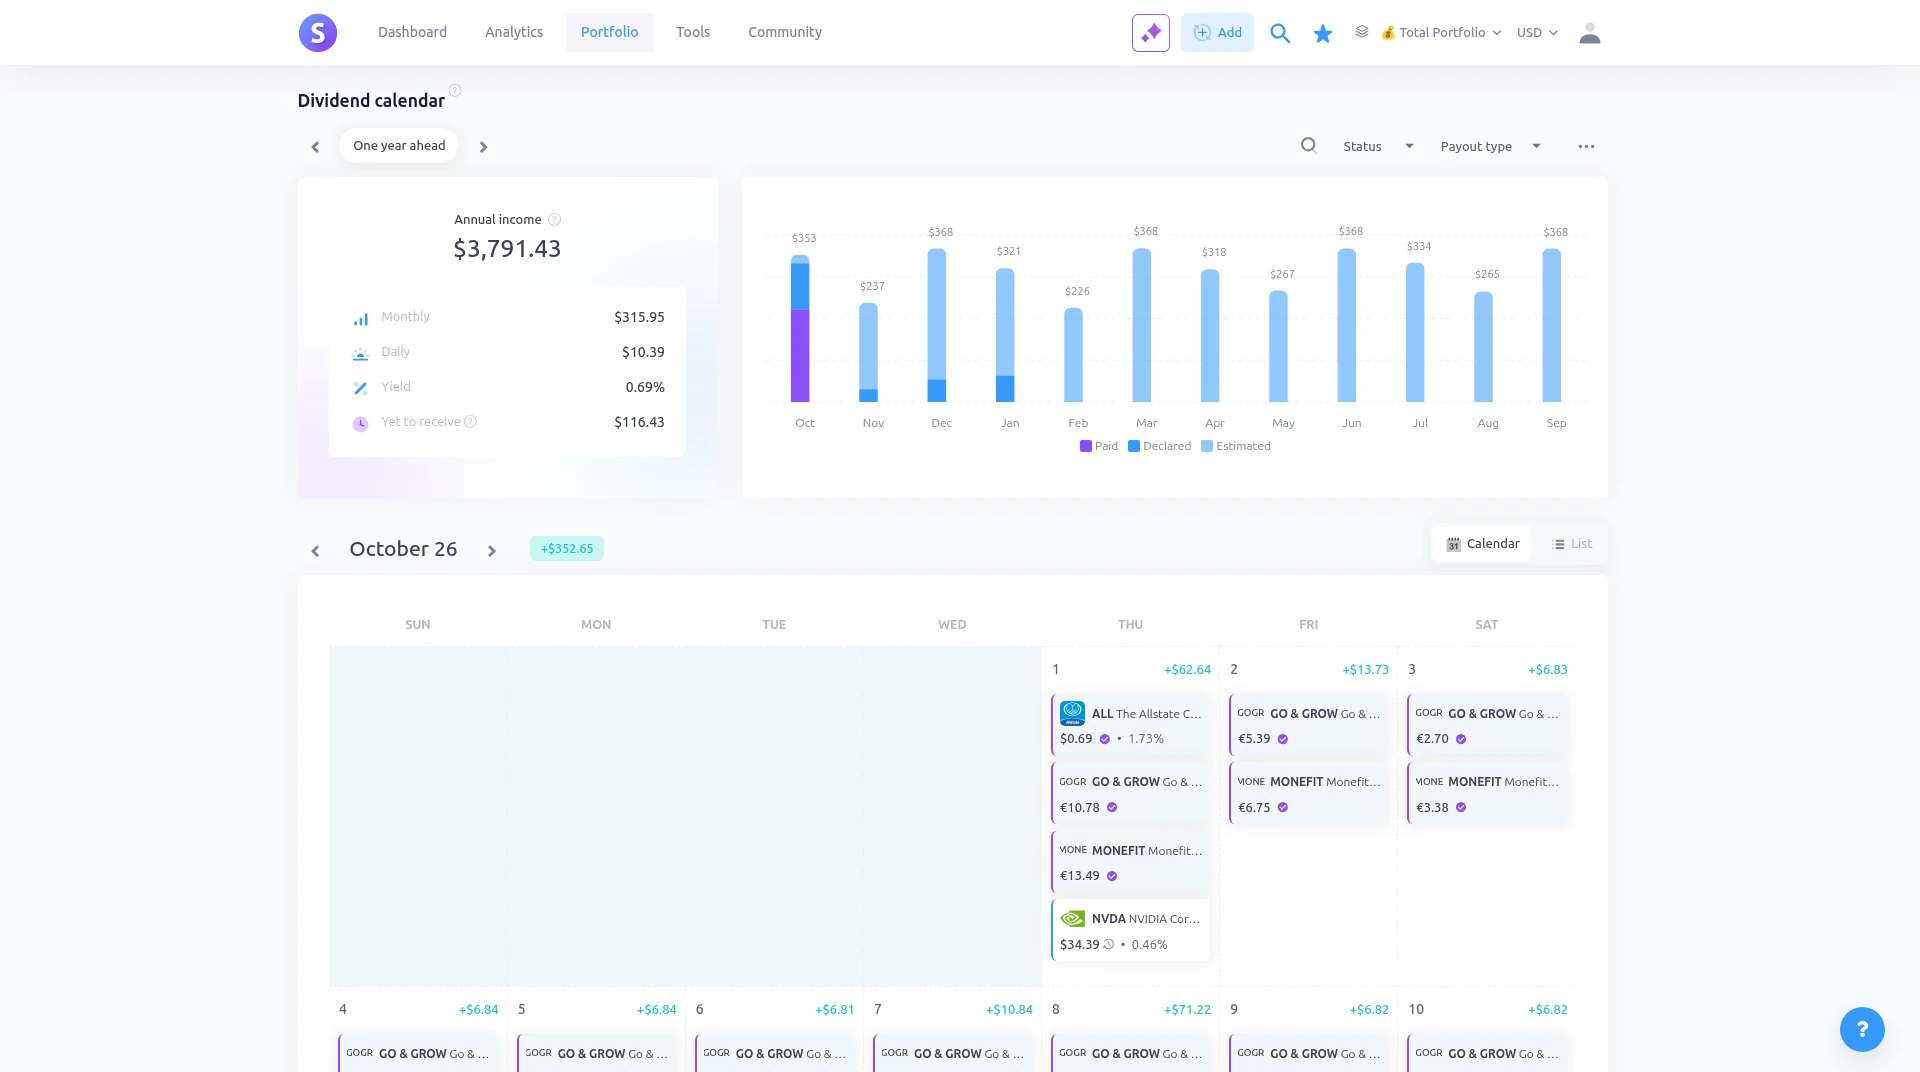
Task: Toggle Declared series in chart legend
Action: click(x=1160, y=446)
